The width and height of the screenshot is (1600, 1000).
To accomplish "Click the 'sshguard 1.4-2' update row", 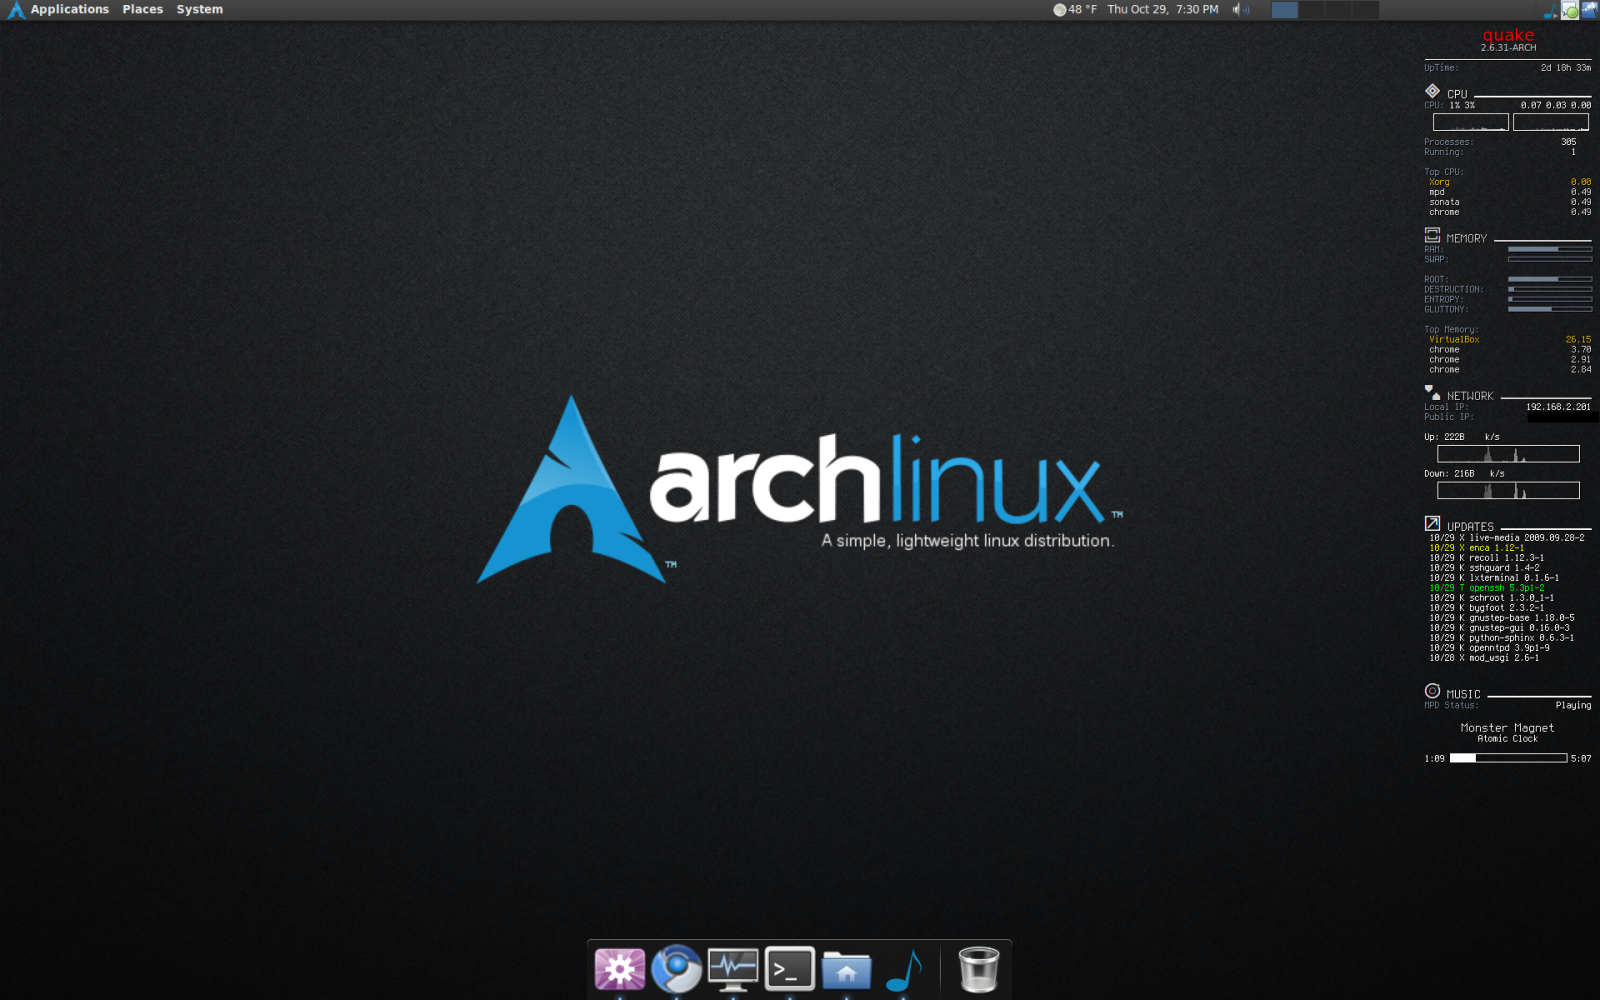I will 1484,568.
